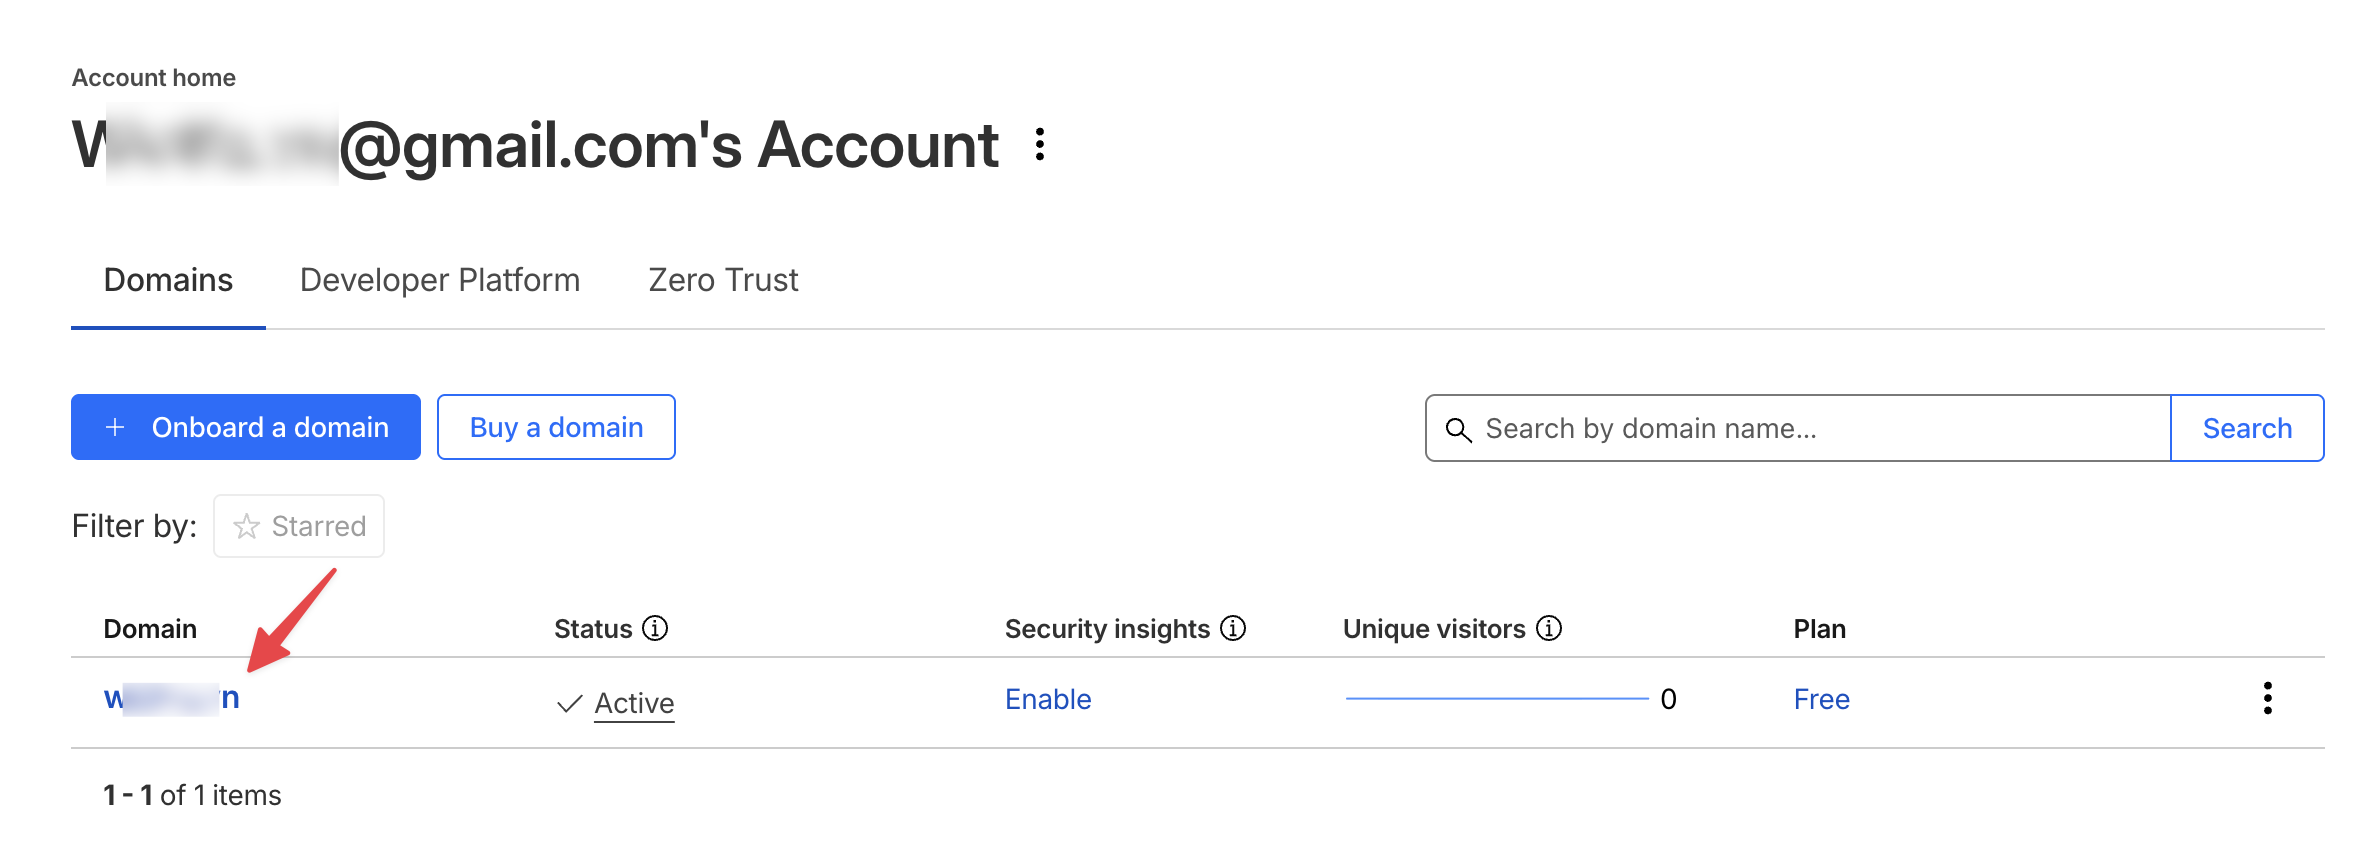The width and height of the screenshot is (2366, 868).
Task: Click the Onboard a domain button
Action: coord(245,427)
